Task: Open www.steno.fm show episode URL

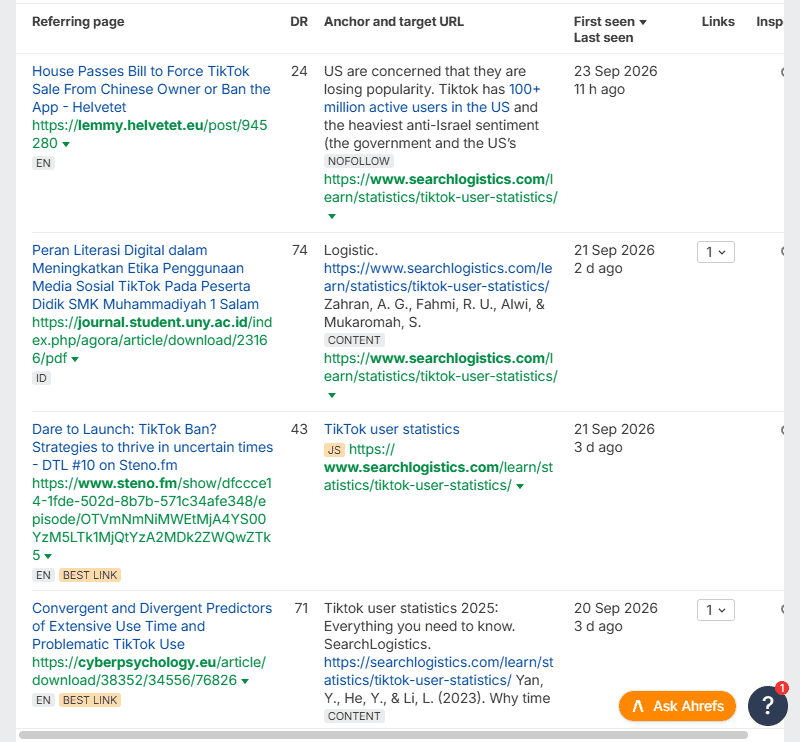Action: point(152,519)
